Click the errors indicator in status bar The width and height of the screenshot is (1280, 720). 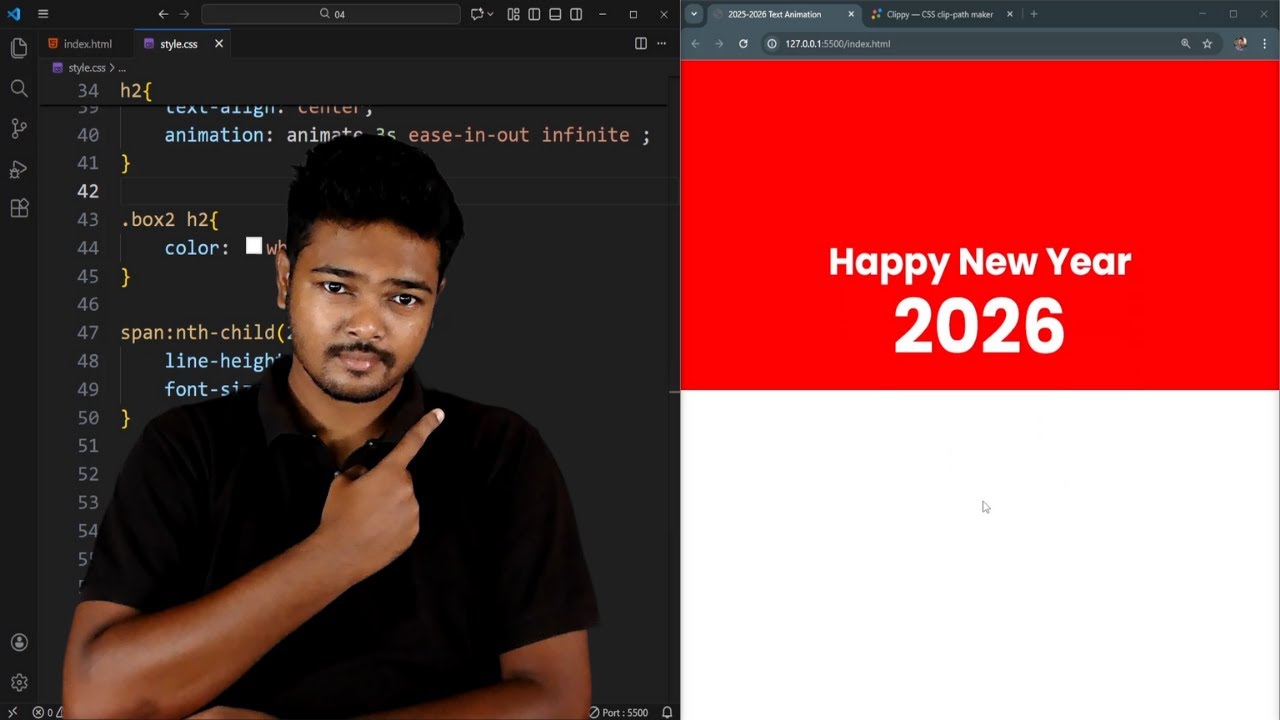45,712
